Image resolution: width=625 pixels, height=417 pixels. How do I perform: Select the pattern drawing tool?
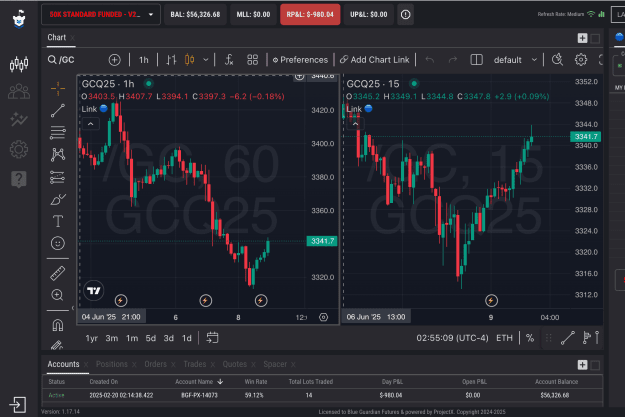(58, 154)
